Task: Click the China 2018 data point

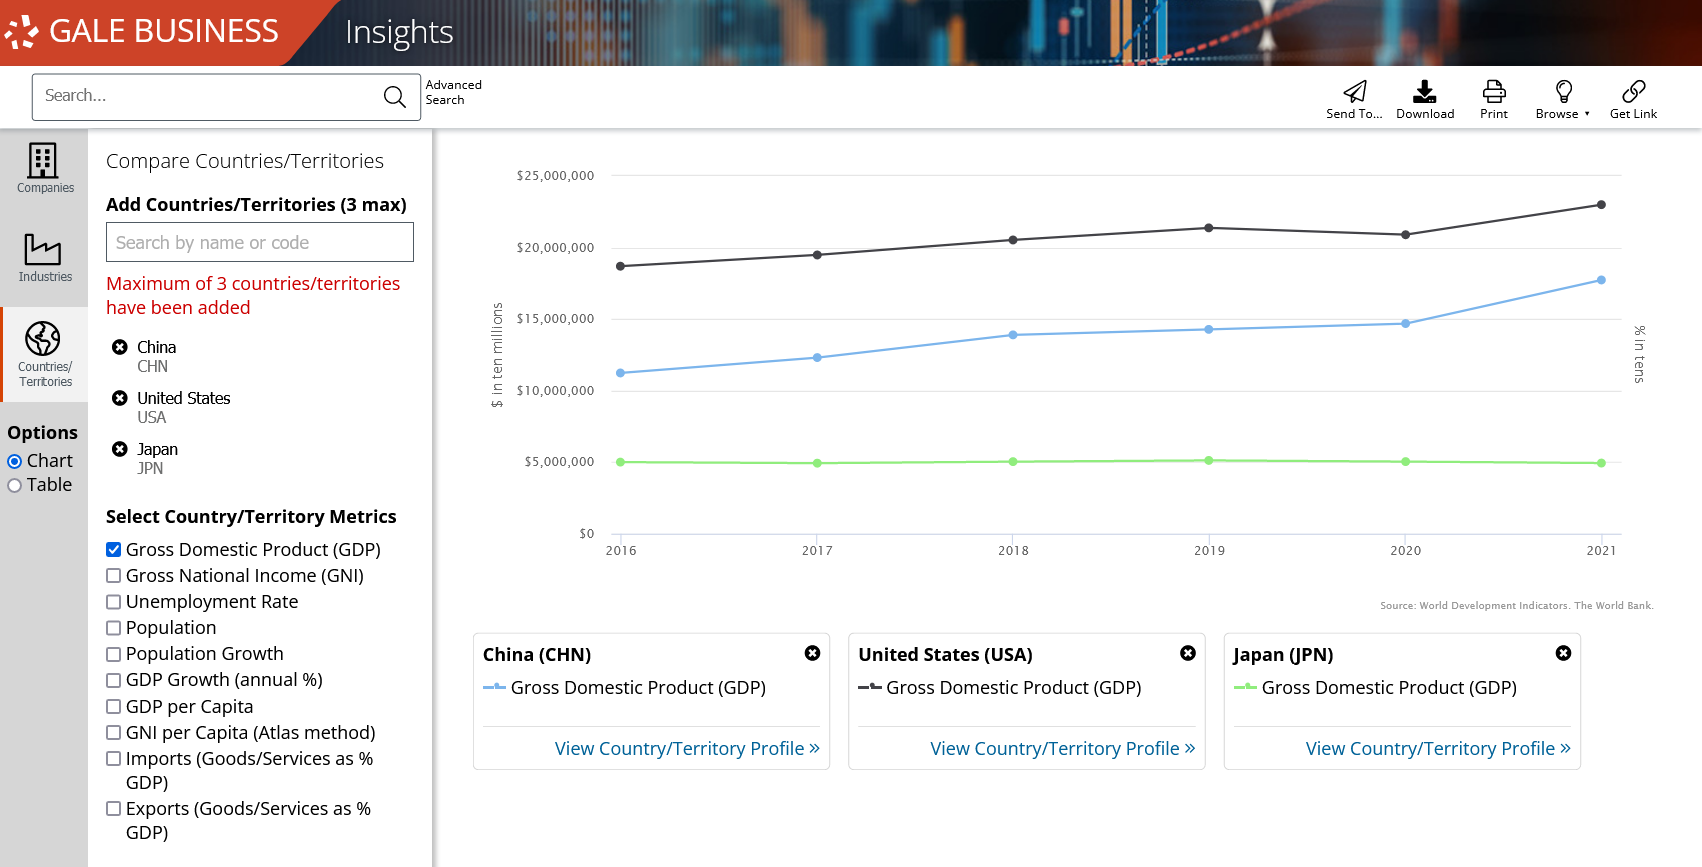Action: tap(1013, 335)
